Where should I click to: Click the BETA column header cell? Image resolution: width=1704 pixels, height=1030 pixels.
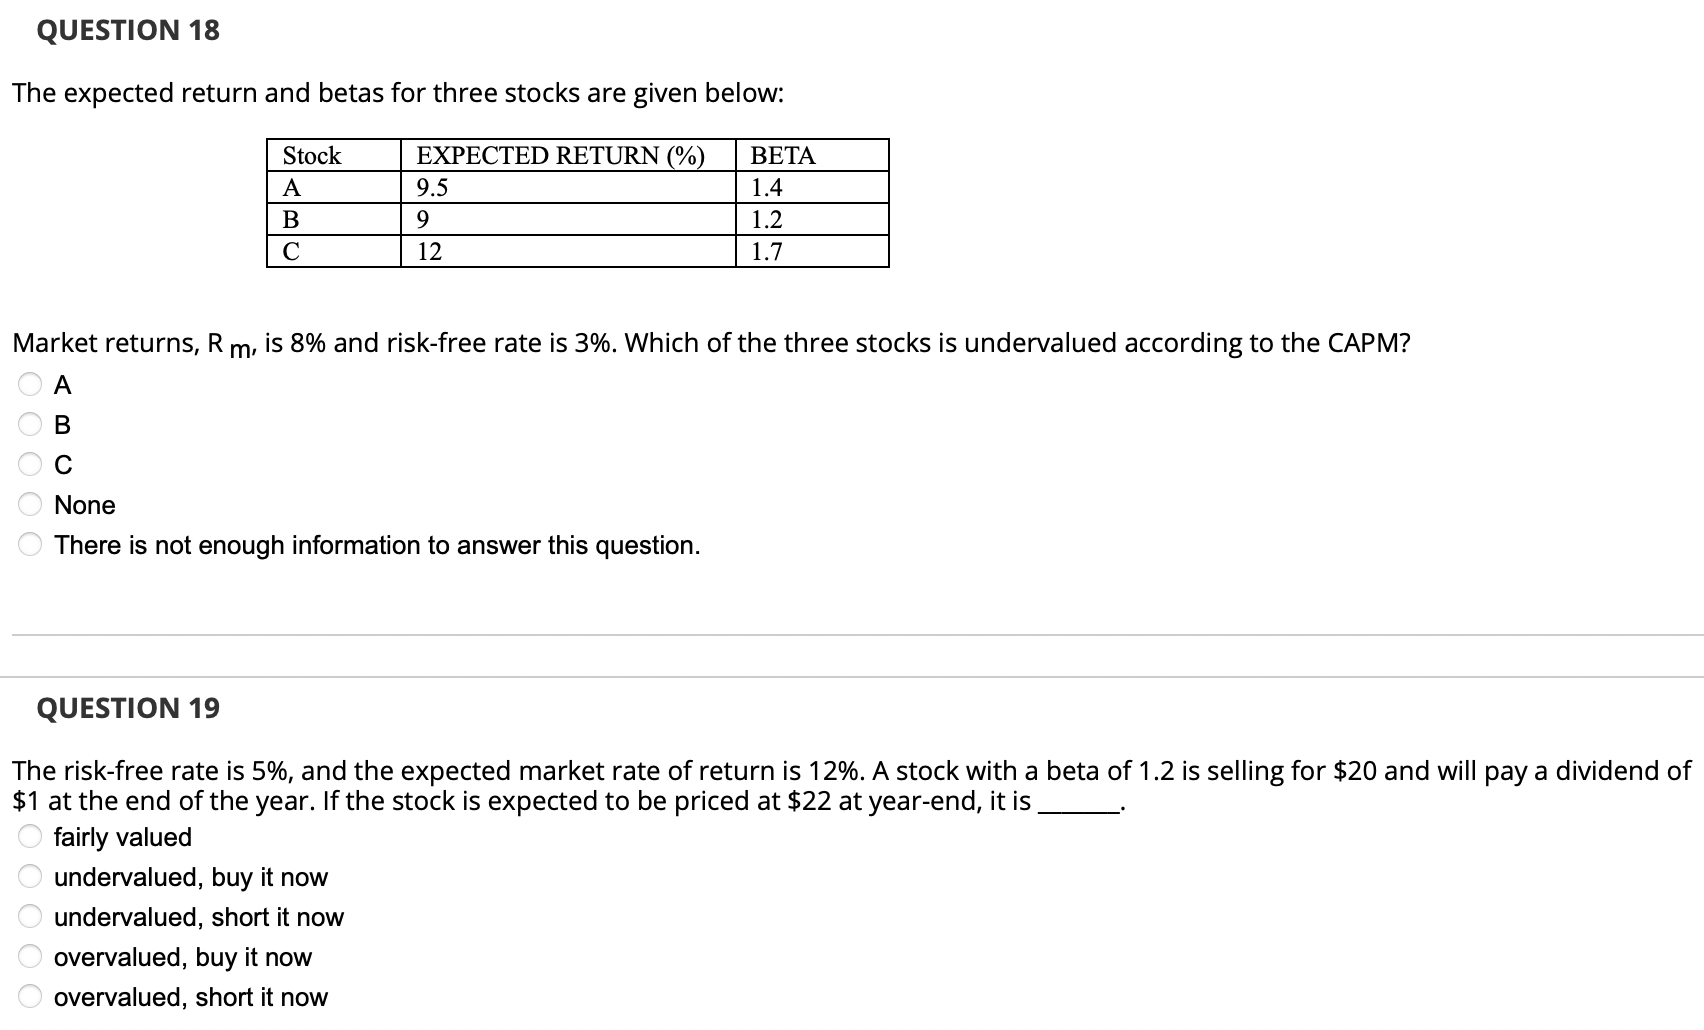point(783,155)
